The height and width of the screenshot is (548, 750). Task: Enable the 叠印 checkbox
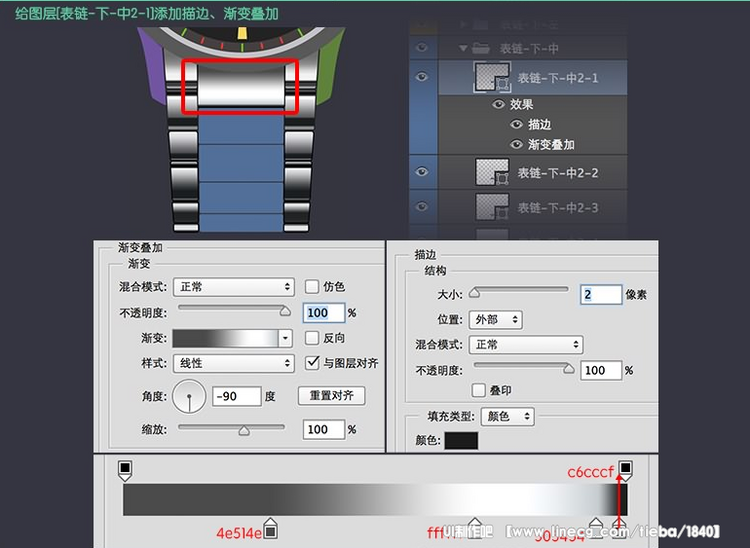coord(478,390)
